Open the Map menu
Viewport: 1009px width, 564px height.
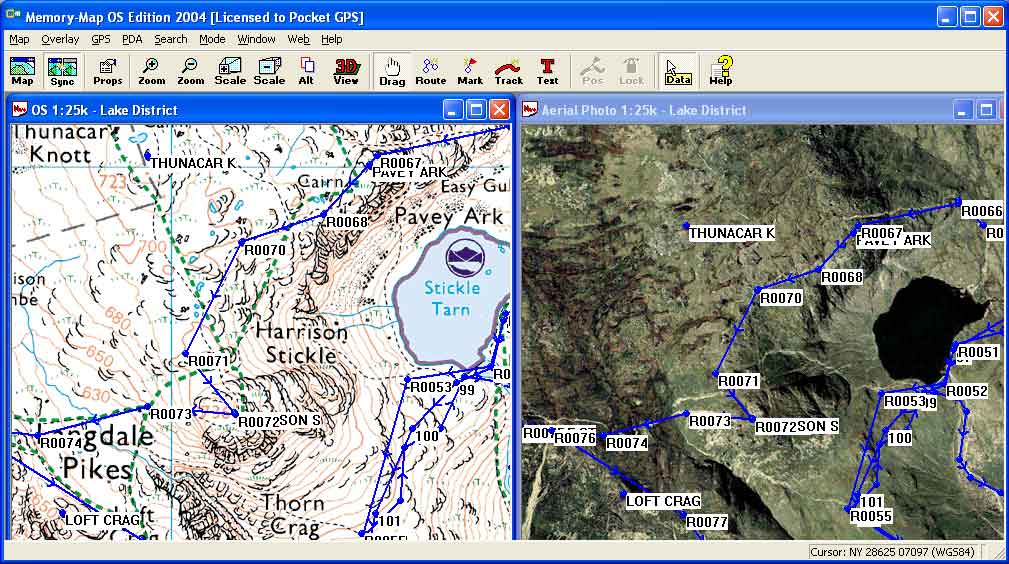tap(19, 39)
